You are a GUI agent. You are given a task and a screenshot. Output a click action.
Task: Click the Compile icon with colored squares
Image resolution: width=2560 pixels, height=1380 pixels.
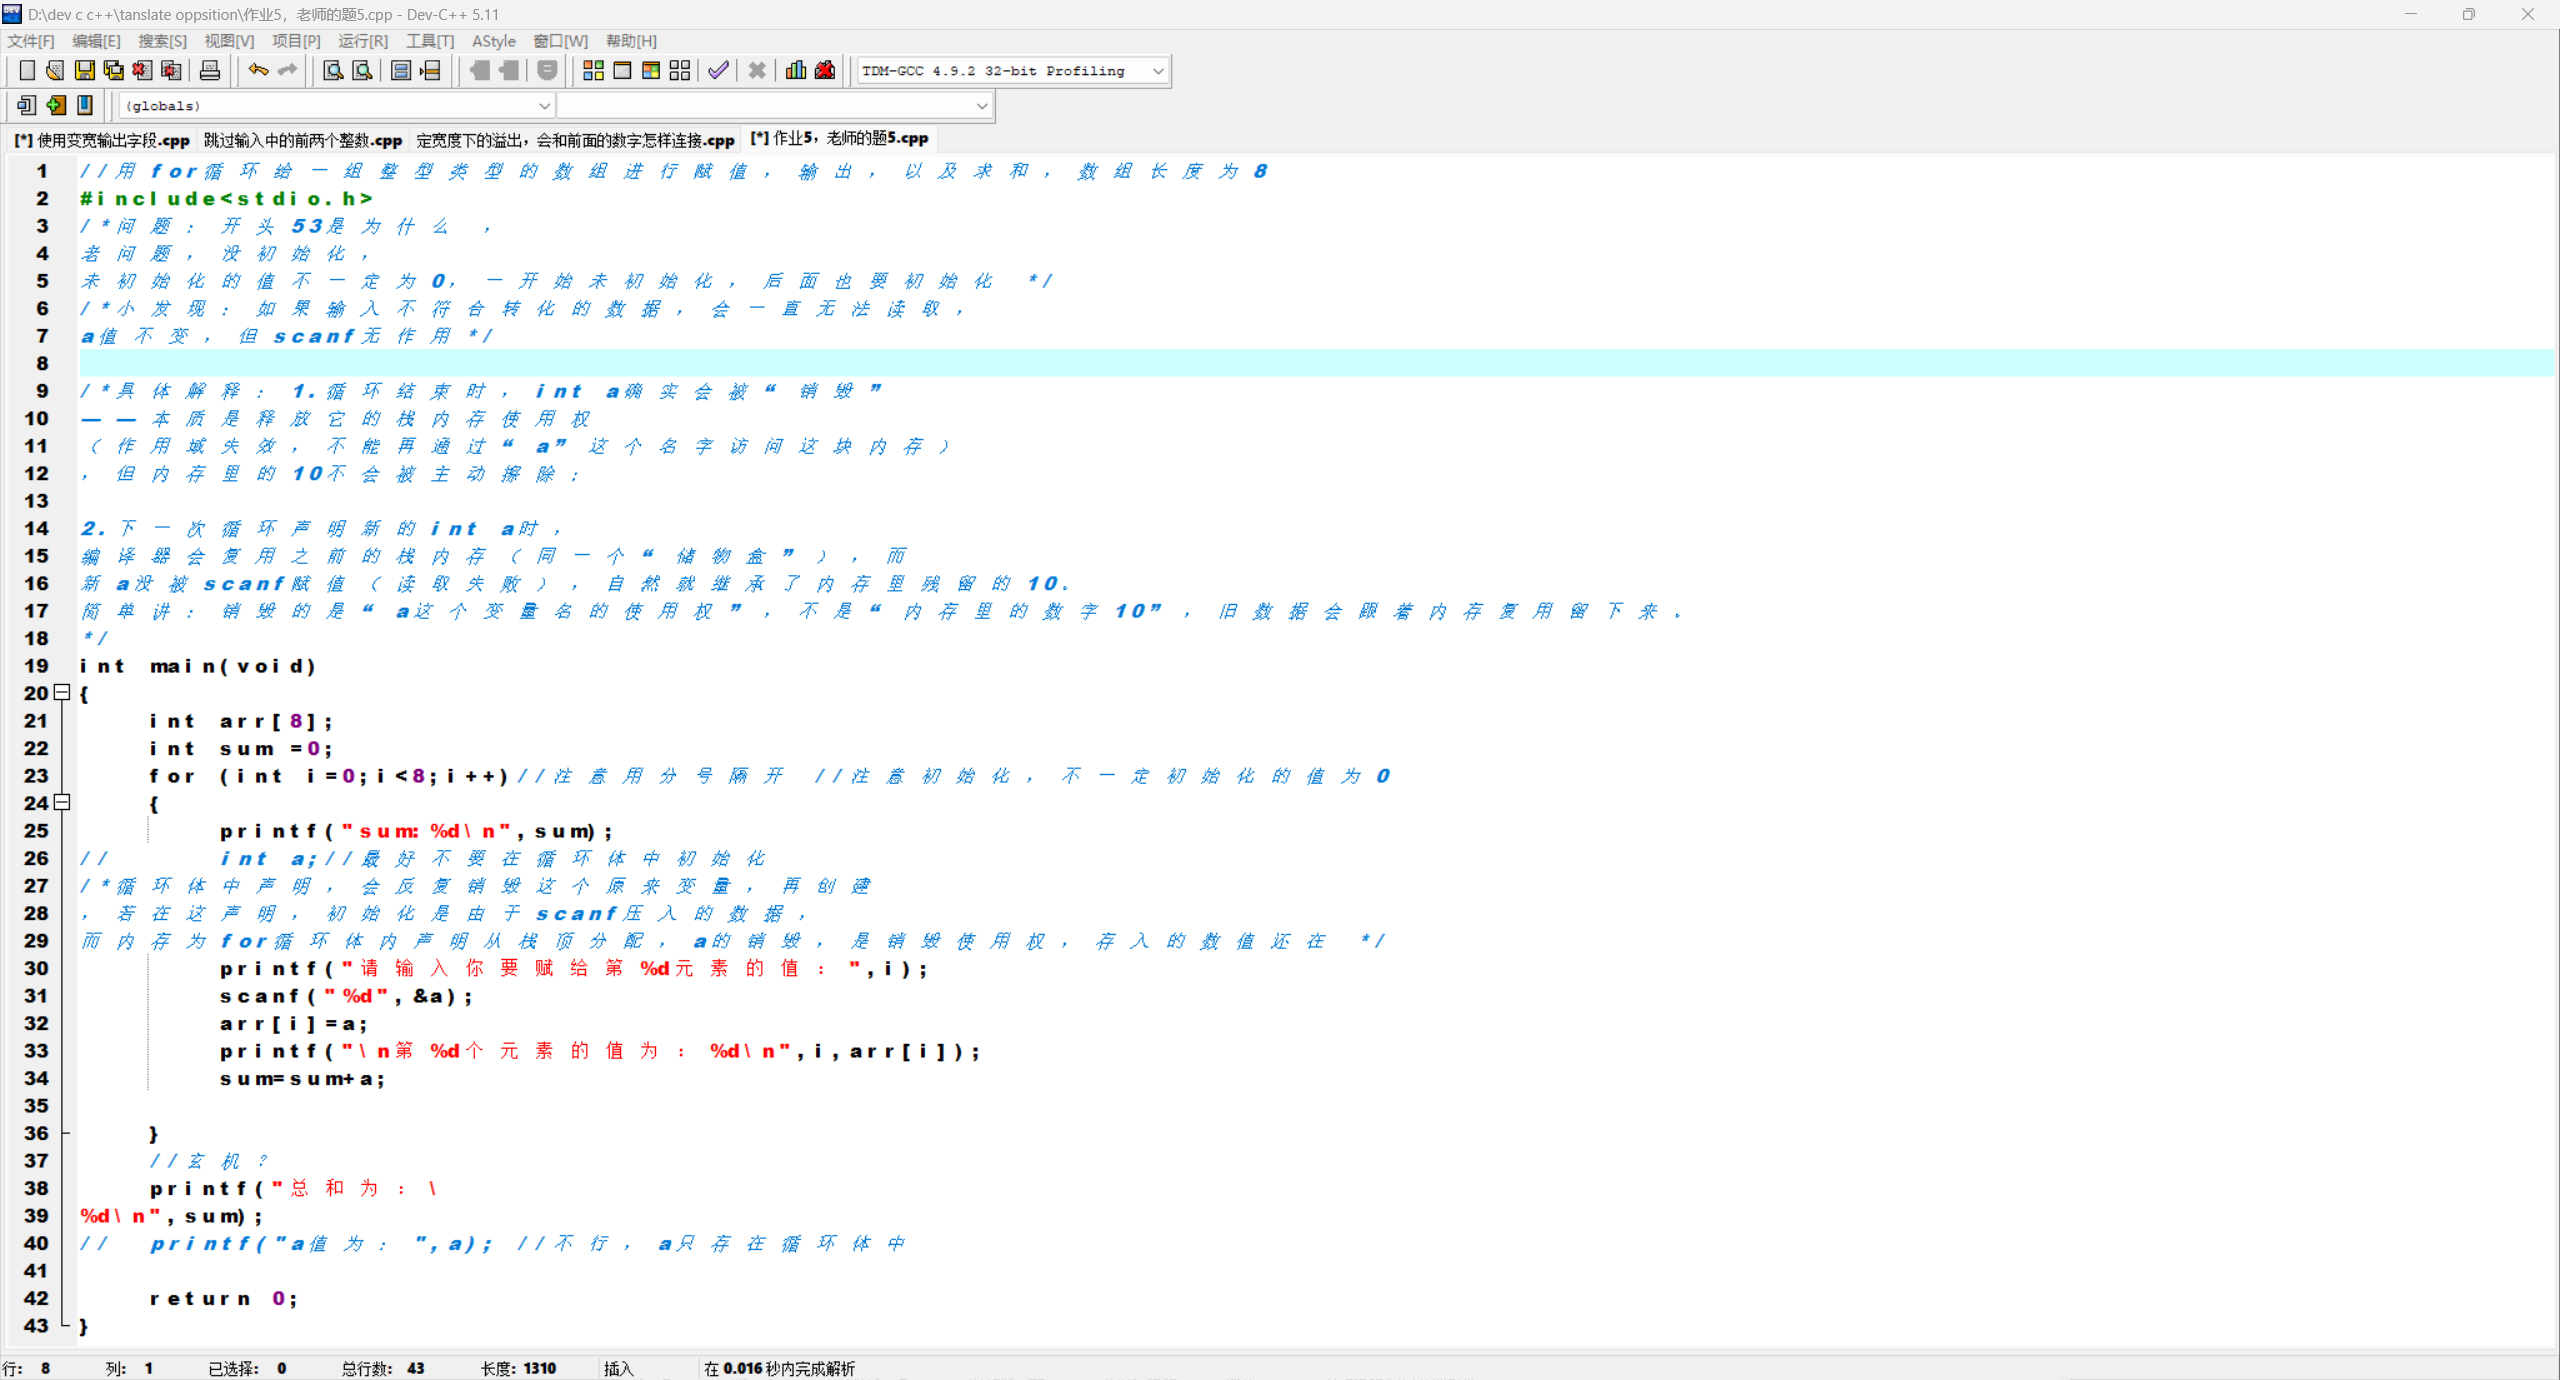[593, 70]
